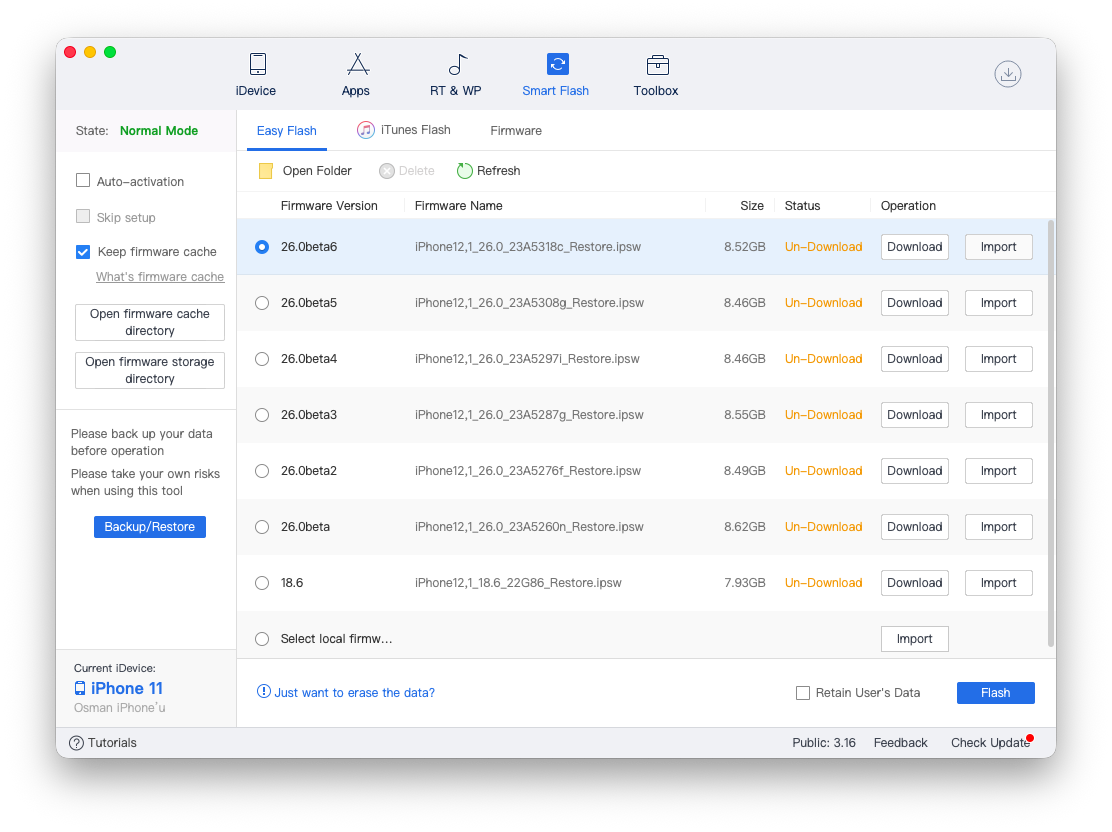
Task: Click the firmware list scrollbar
Action: point(1051,433)
